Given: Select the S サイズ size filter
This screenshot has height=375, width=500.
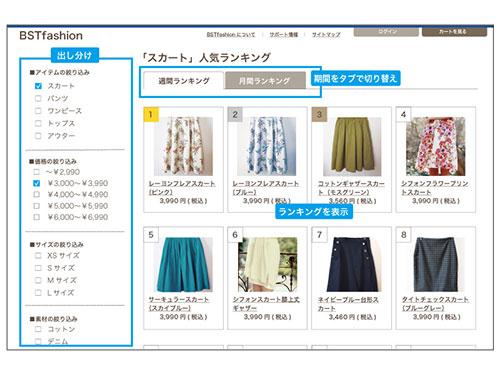Looking at the screenshot, I should (x=38, y=268).
